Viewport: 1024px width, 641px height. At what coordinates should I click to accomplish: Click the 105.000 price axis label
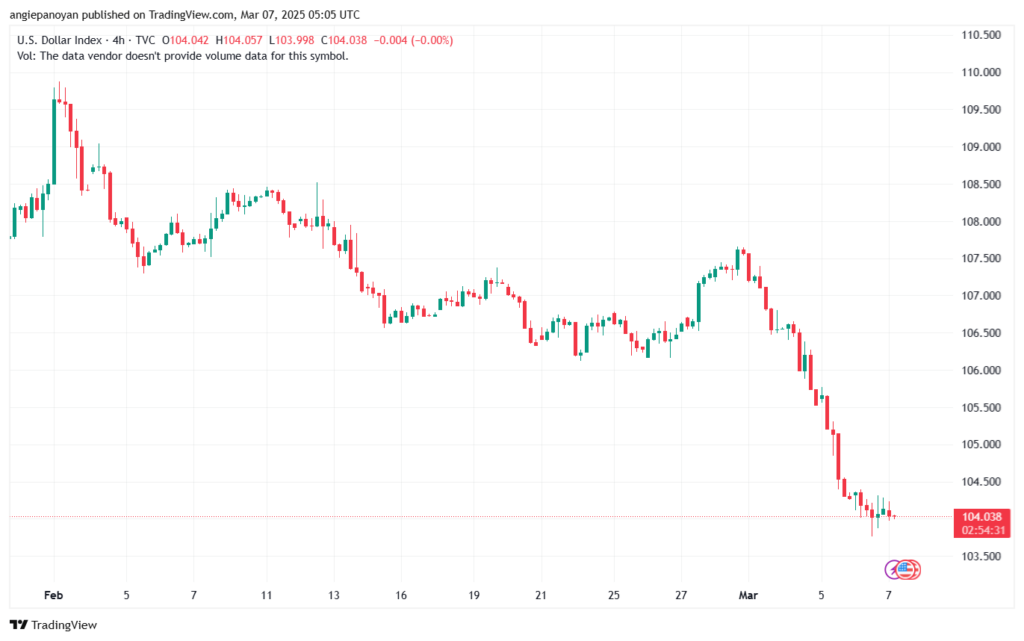point(981,445)
